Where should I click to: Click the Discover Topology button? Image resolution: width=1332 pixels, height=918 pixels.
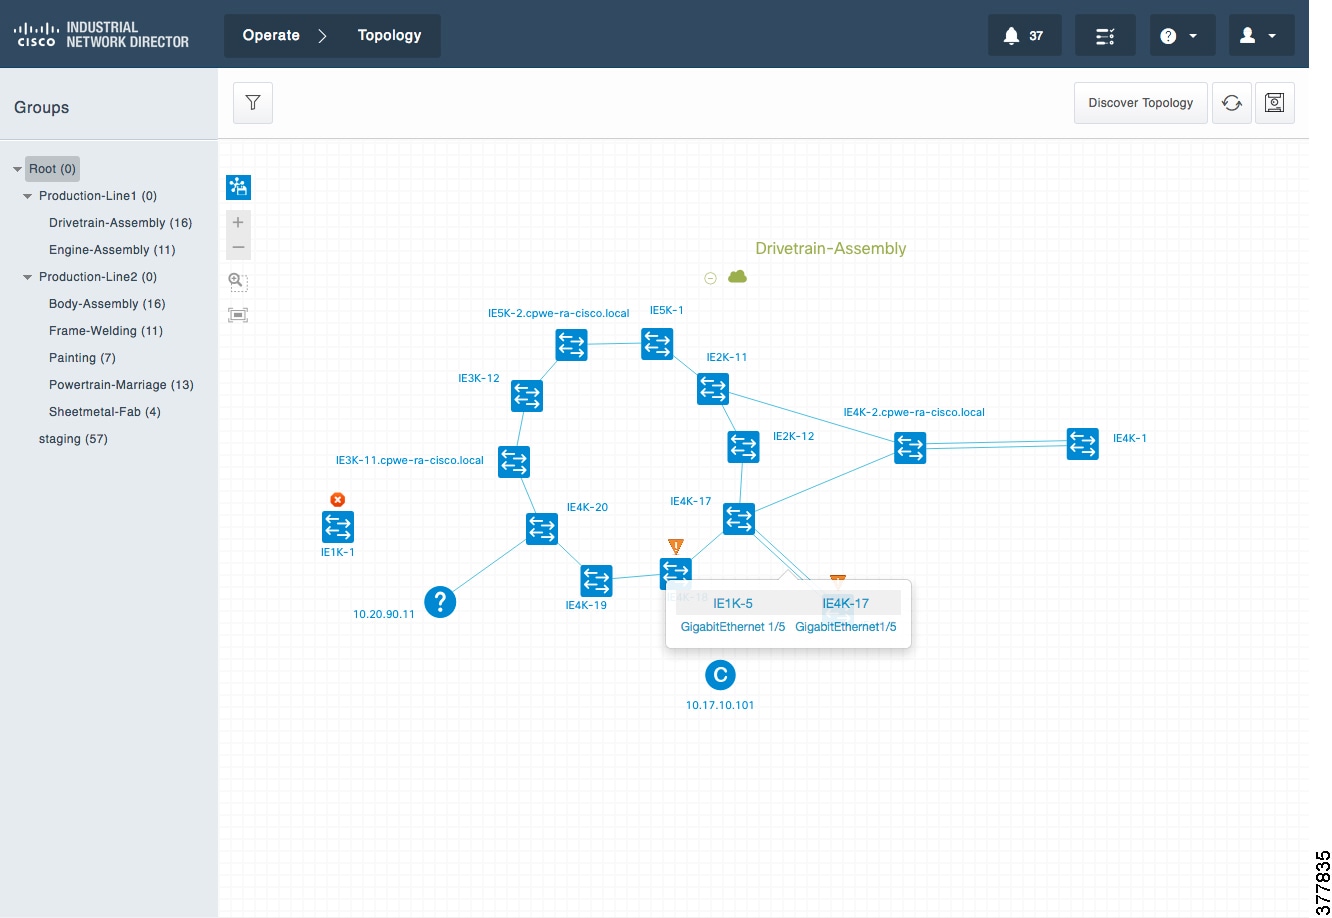click(1141, 103)
